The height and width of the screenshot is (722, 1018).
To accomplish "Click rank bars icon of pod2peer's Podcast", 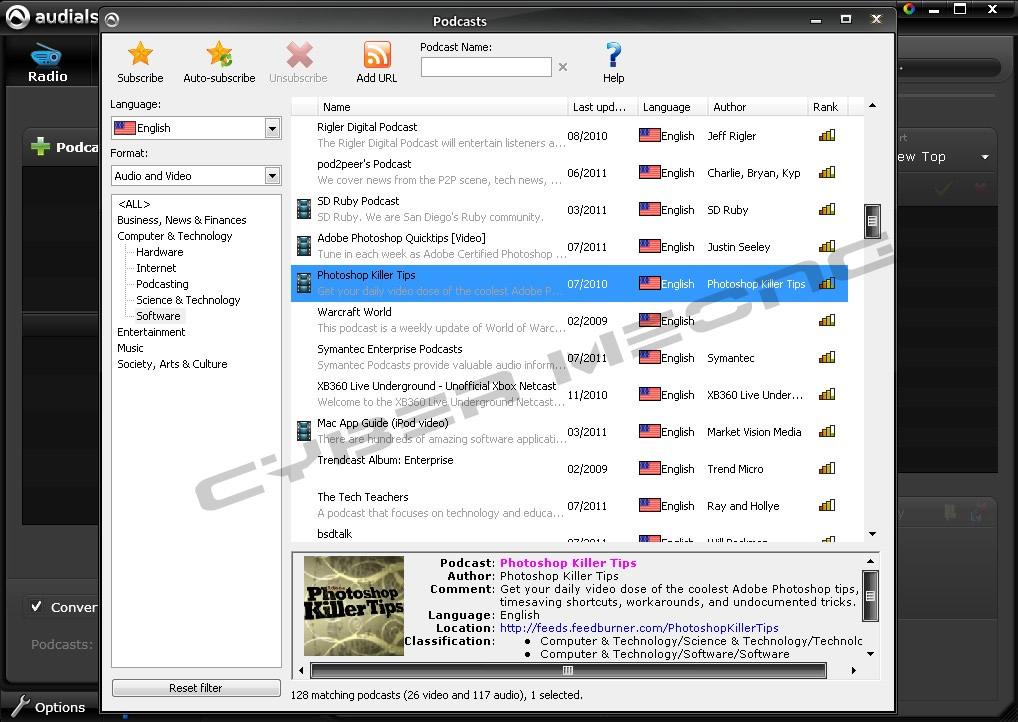I will pyautogui.click(x=826, y=172).
